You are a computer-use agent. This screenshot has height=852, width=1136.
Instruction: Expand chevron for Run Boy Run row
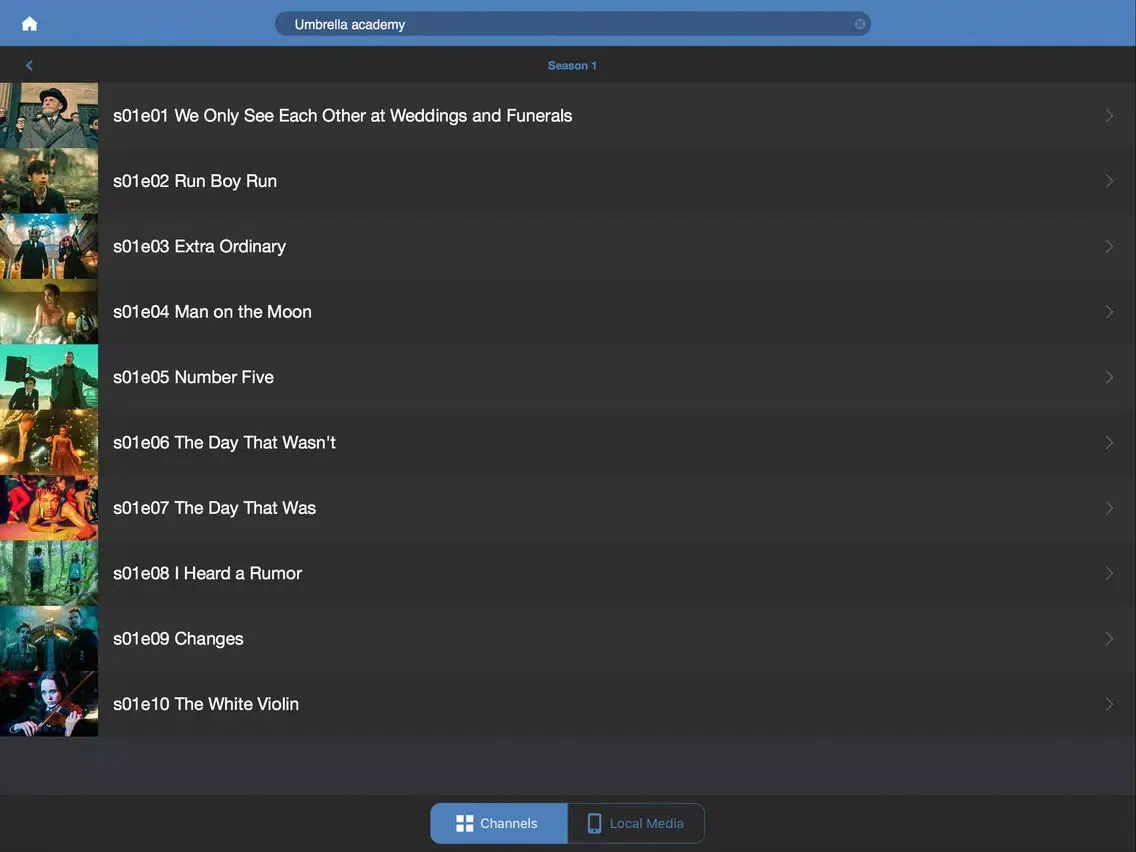[1109, 181]
